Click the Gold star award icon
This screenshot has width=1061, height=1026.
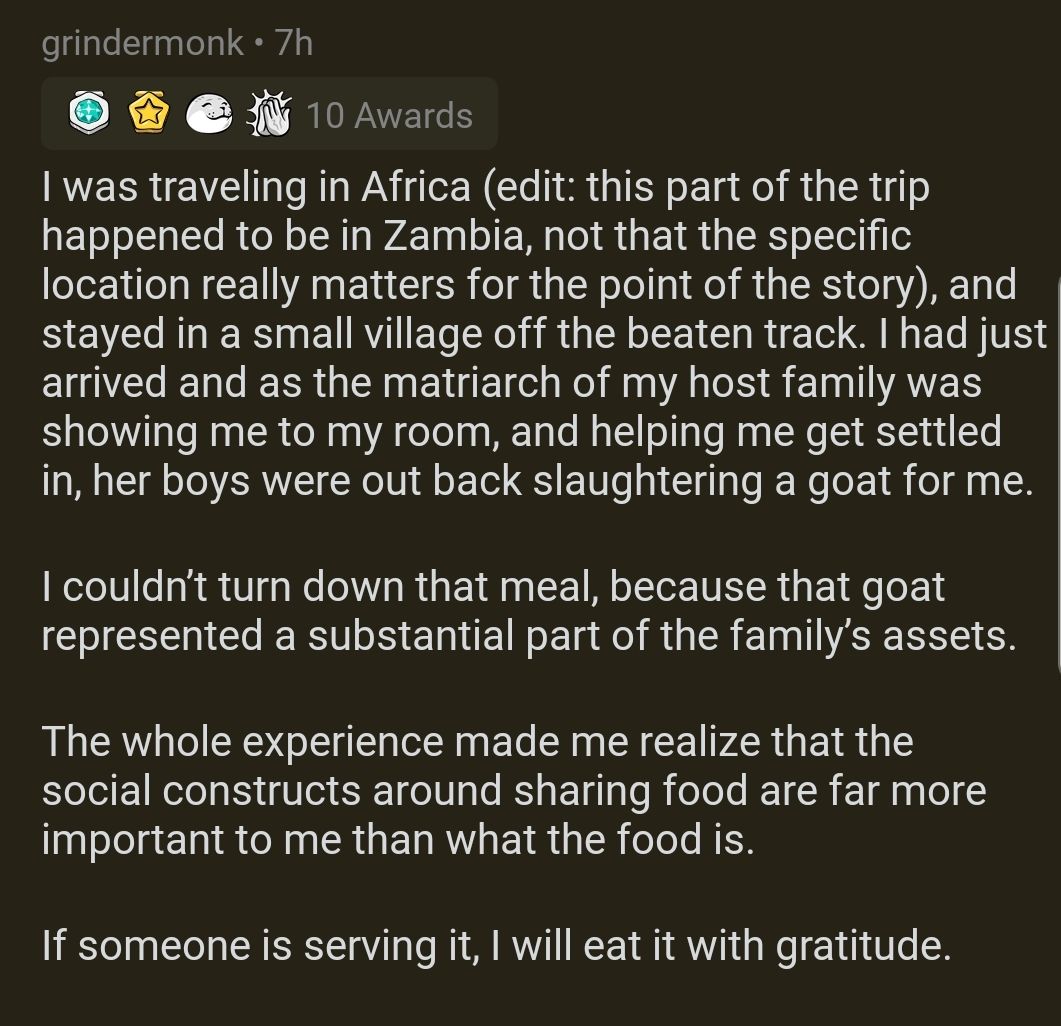coord(148,115)
